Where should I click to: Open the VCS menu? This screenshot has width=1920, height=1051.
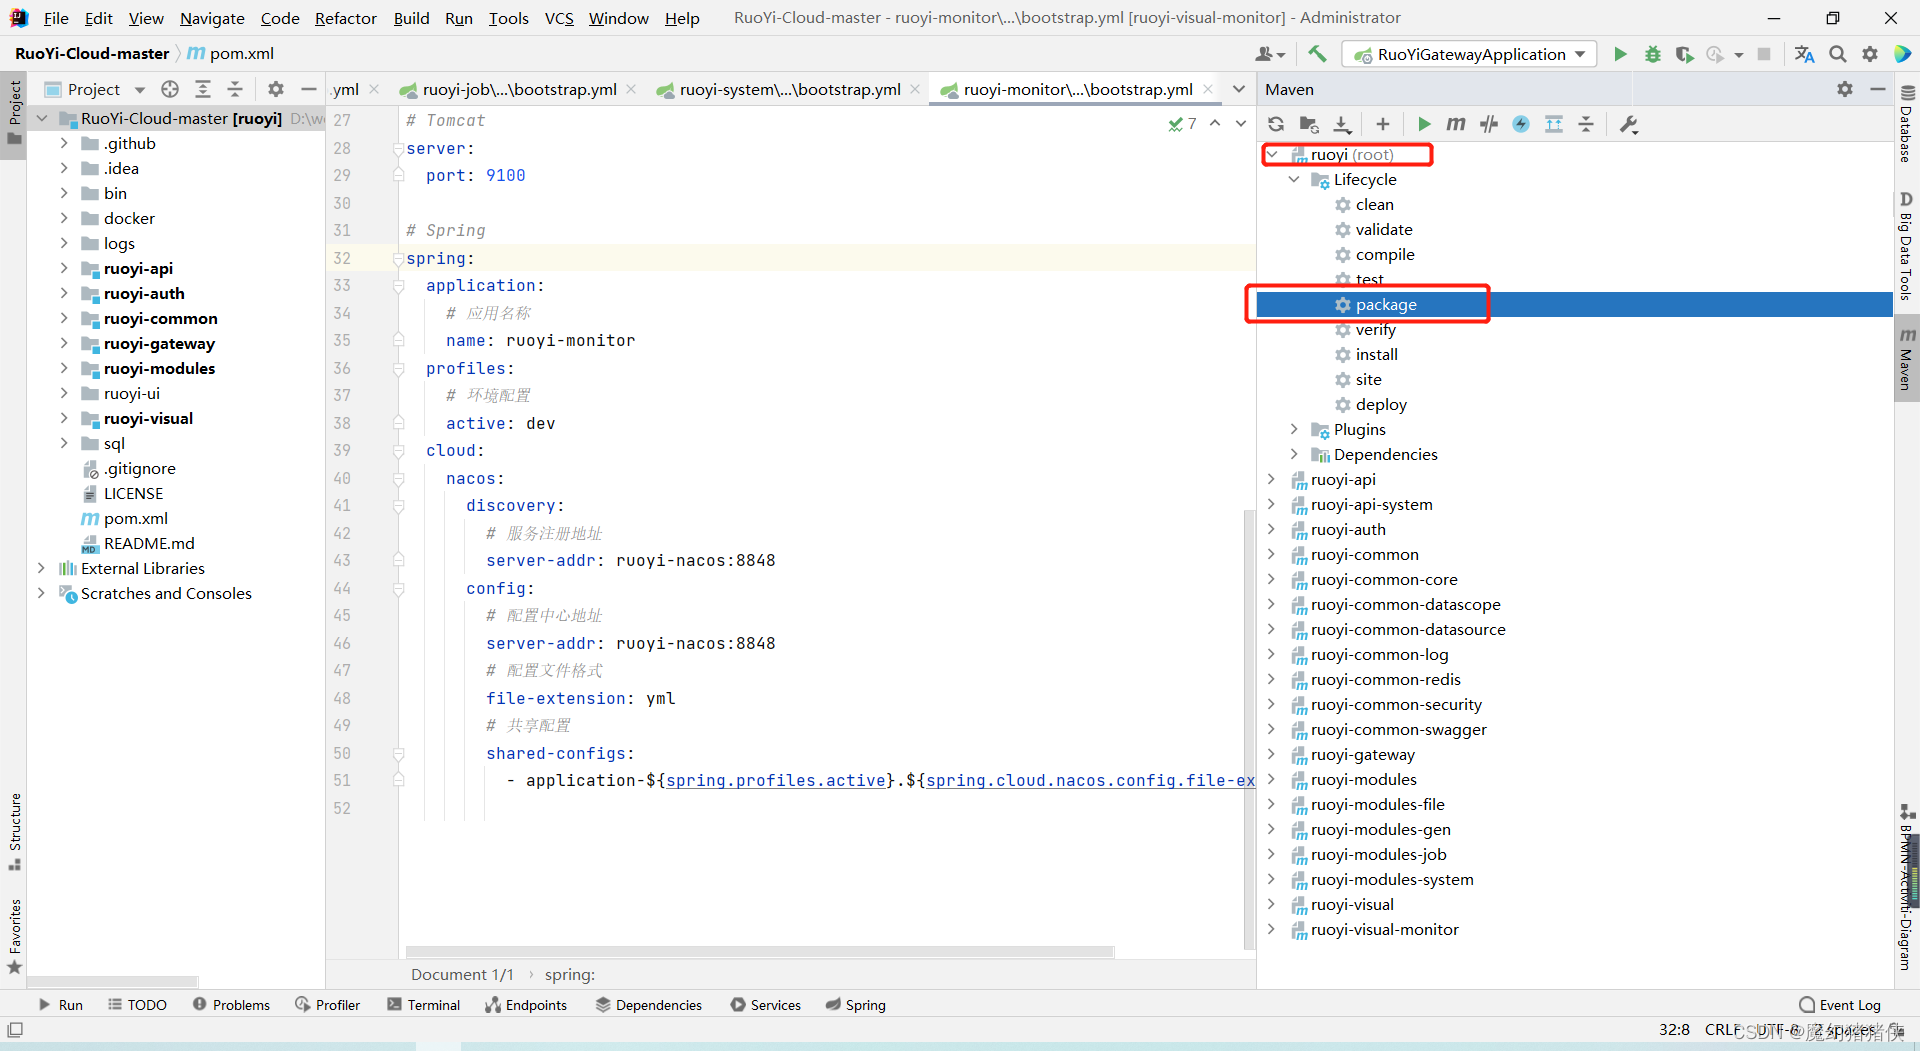(559, 18)
